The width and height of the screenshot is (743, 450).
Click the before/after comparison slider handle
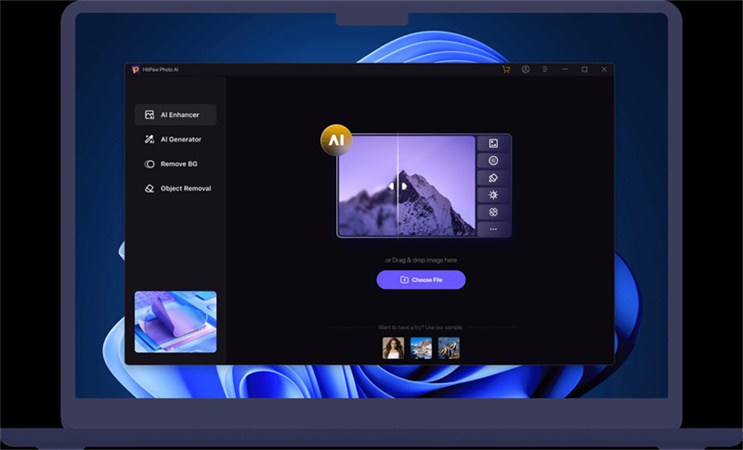(x=398, y=186)
